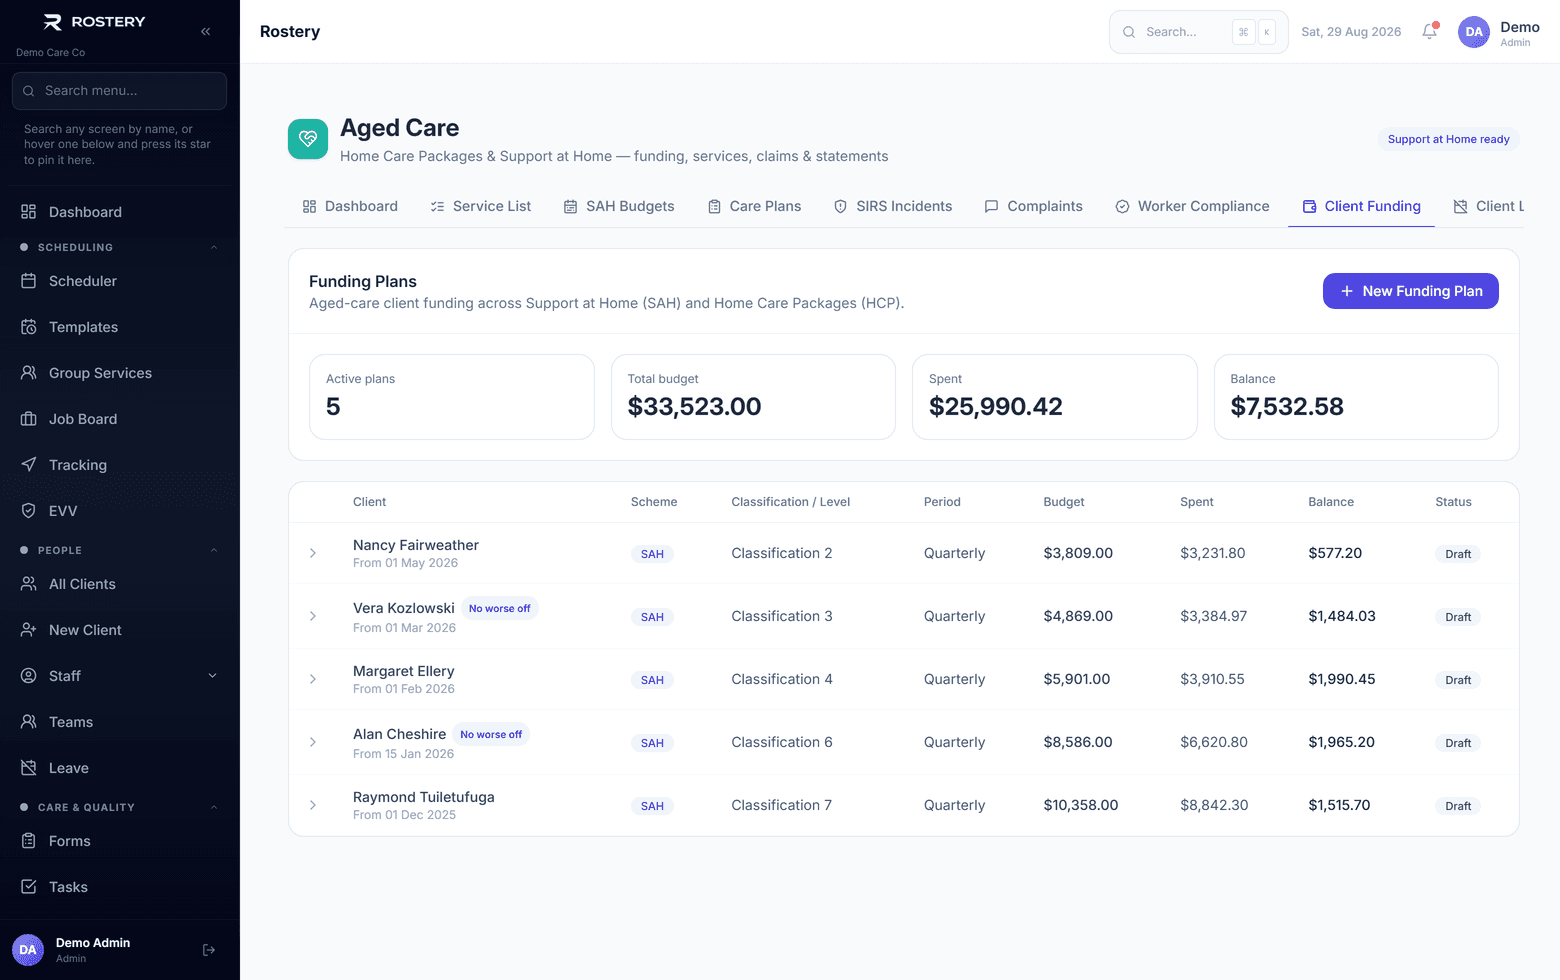Click the Tasks checkbox icon in the sidebar

pos(29,887)
